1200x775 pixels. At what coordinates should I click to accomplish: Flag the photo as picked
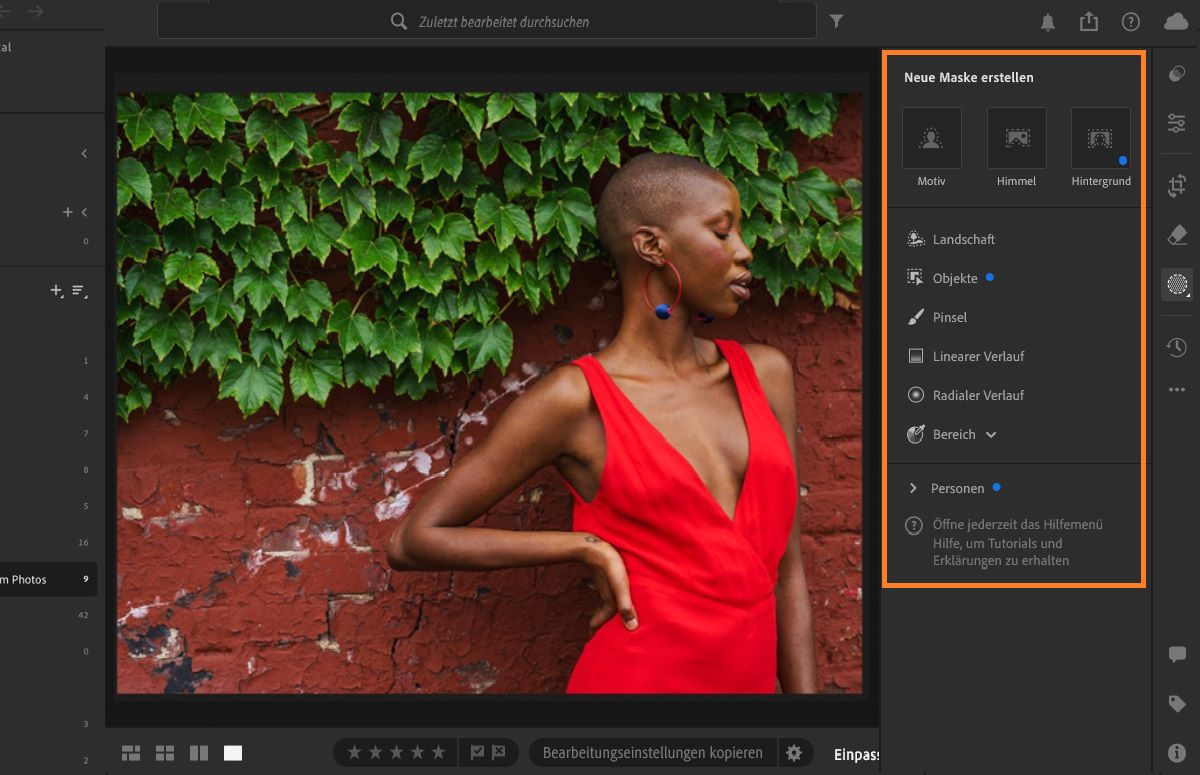[x=477, y=753]
